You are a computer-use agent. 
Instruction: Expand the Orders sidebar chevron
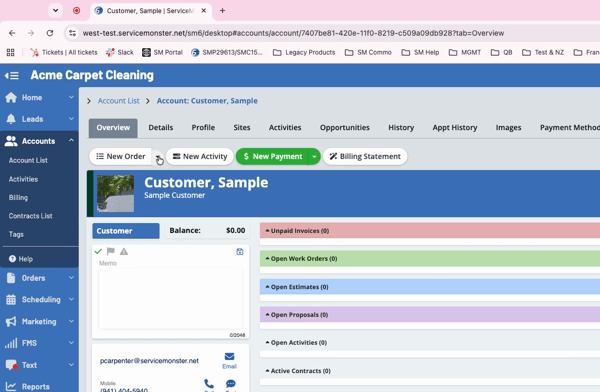71,278
